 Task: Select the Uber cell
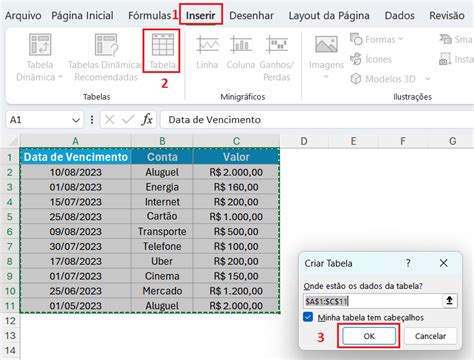(162, 261)
